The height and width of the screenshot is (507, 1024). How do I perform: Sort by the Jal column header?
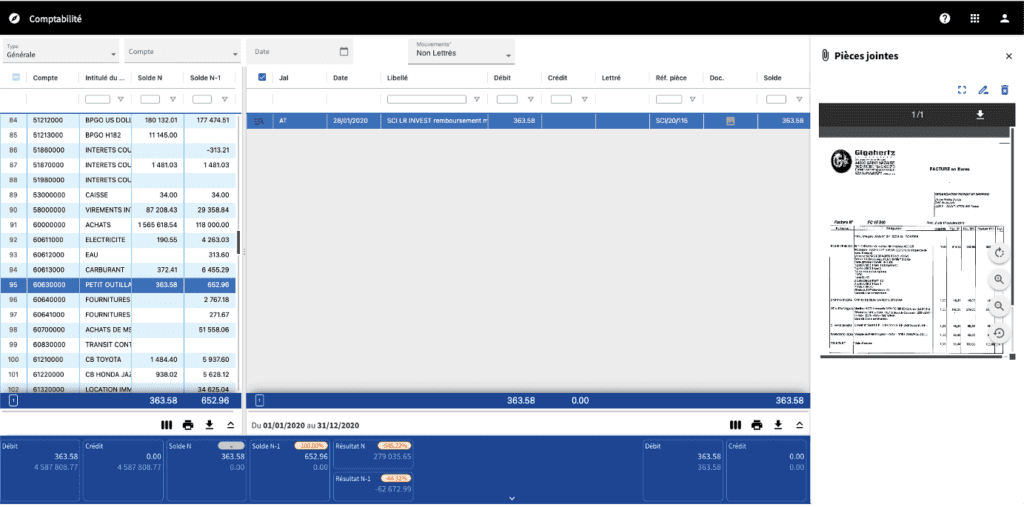click(x=283, y=78)
